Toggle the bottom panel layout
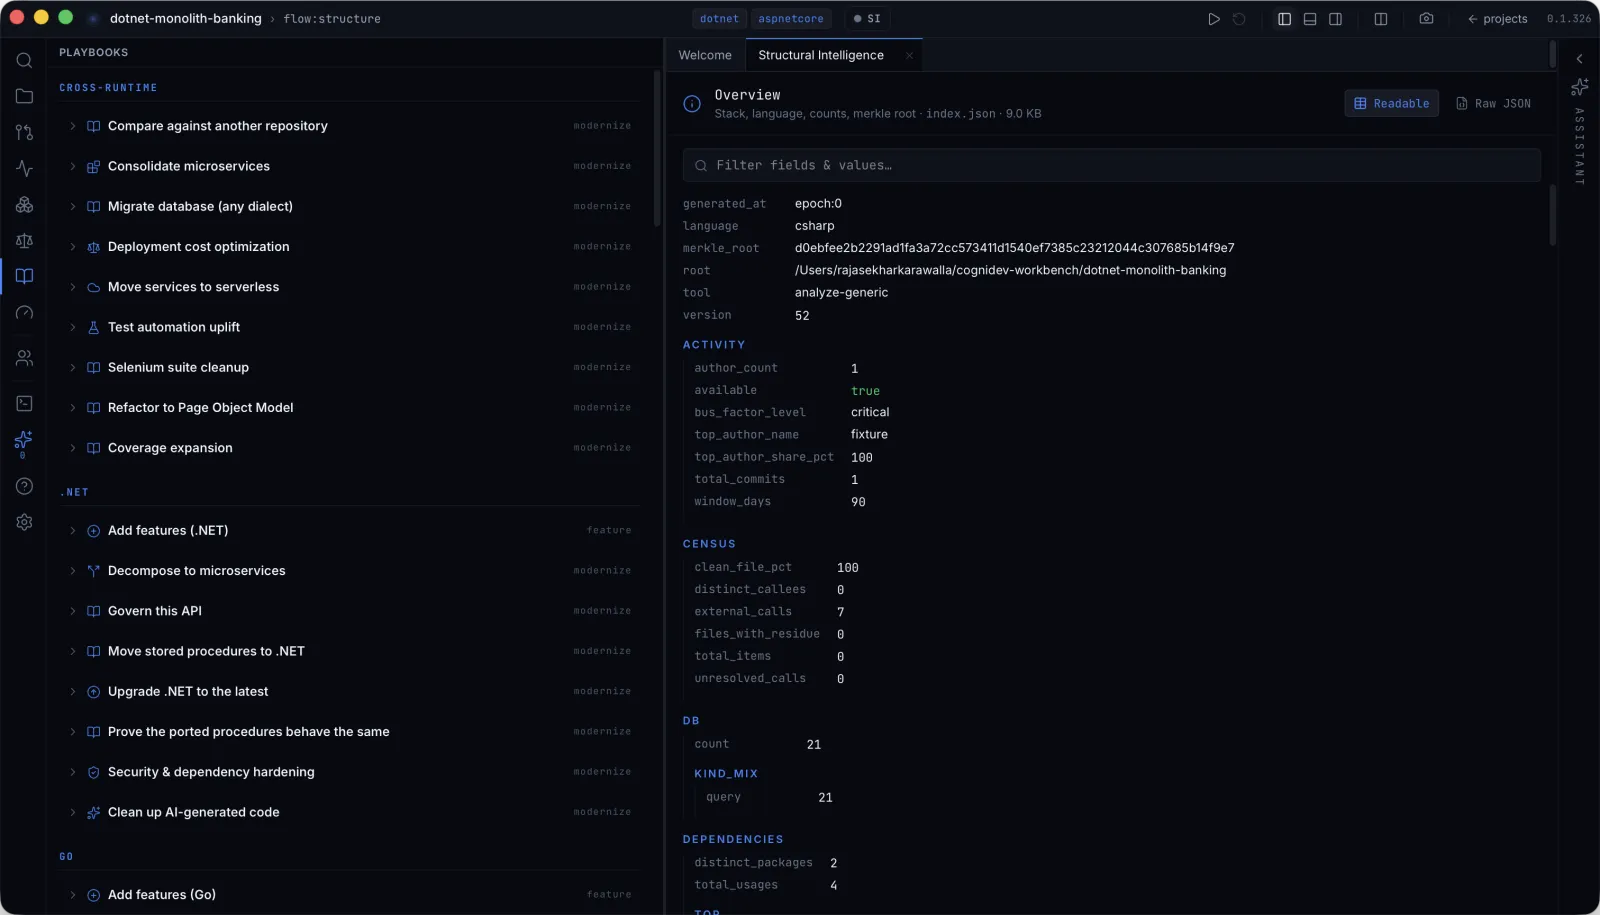This screenshot has height=915, width=1600. (1310, 19)
